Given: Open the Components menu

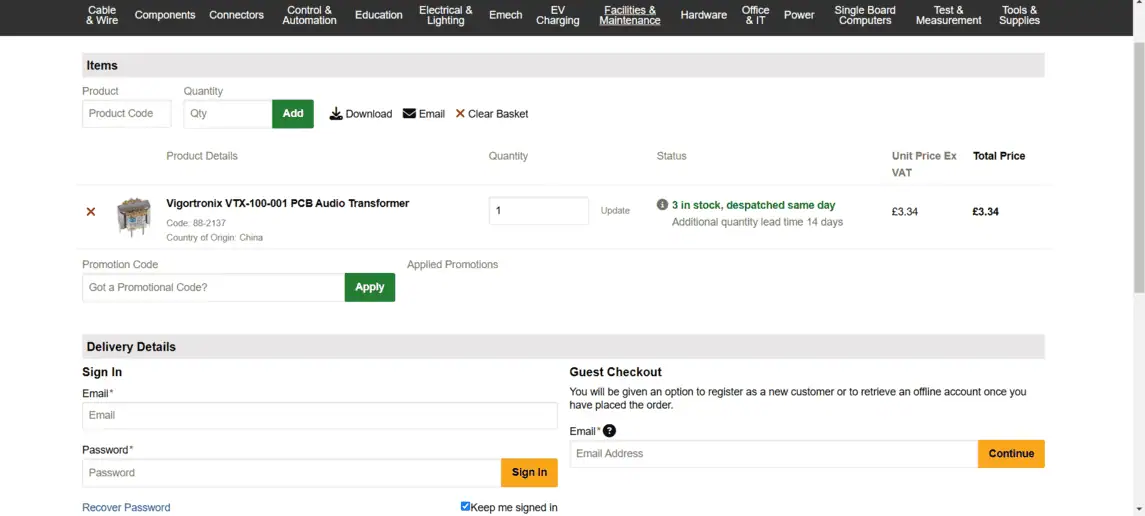Looking at the screenshot, I should pyautogui.click(x=165, y=15).
